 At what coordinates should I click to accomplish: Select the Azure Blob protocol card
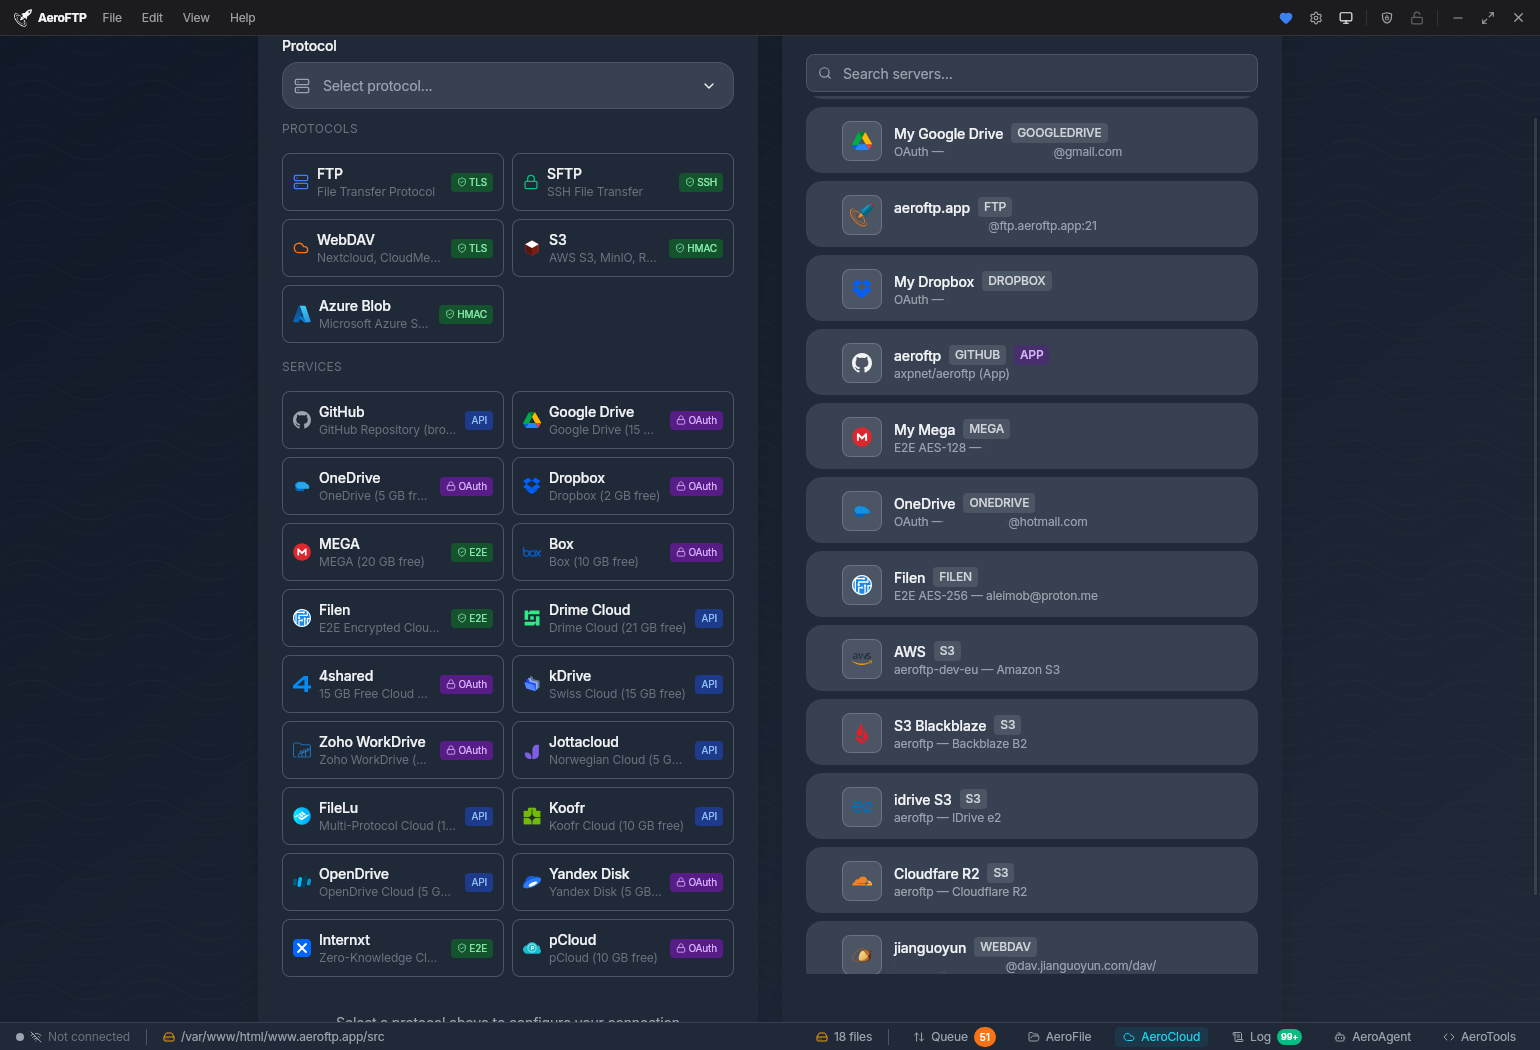point(392,313)
